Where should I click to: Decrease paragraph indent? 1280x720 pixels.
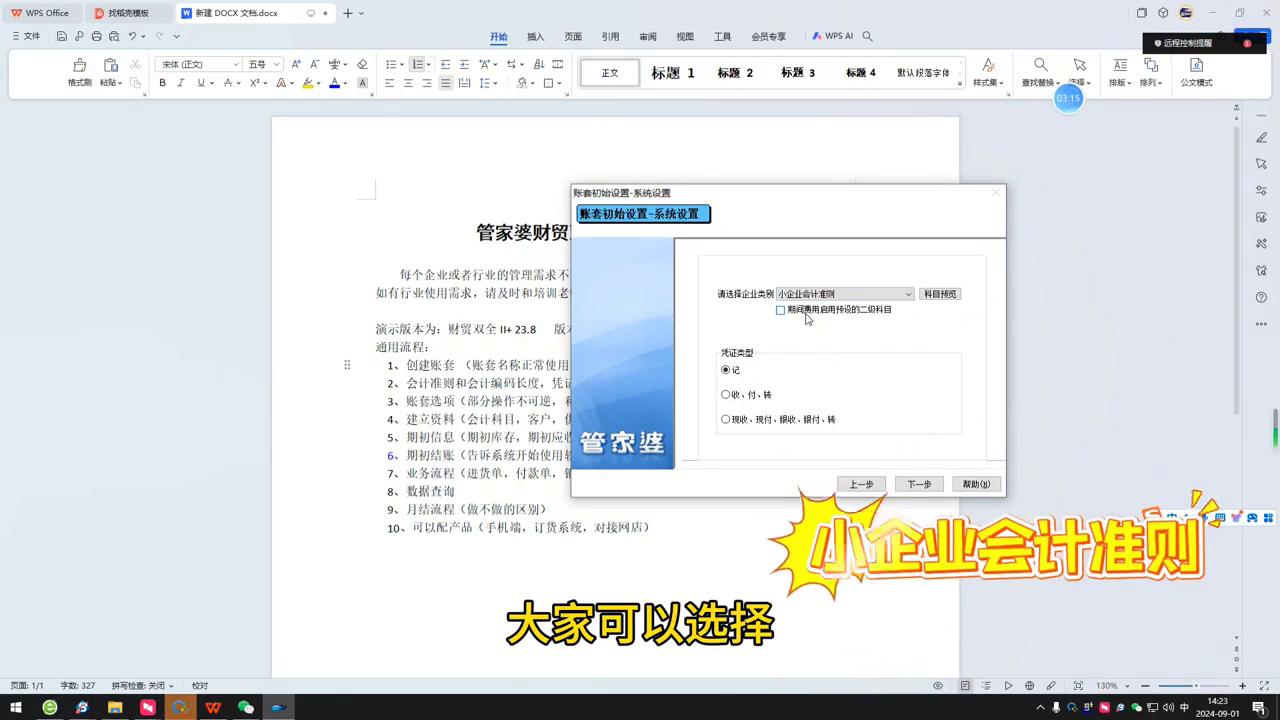(x=446, y=64)
